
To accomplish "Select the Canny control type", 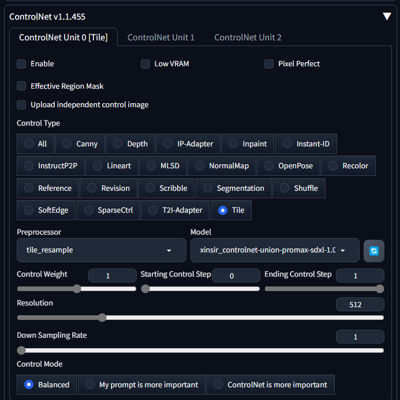I will click(x=80, y=144).
